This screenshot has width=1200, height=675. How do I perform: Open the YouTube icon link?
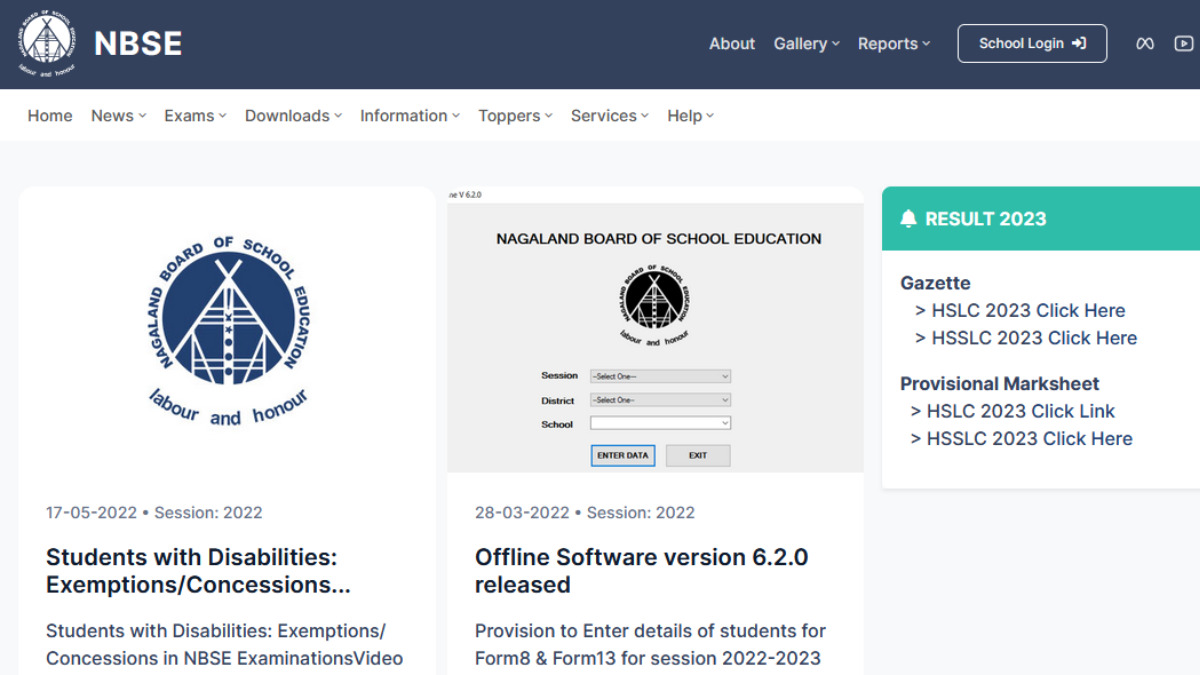(1184, 44)
